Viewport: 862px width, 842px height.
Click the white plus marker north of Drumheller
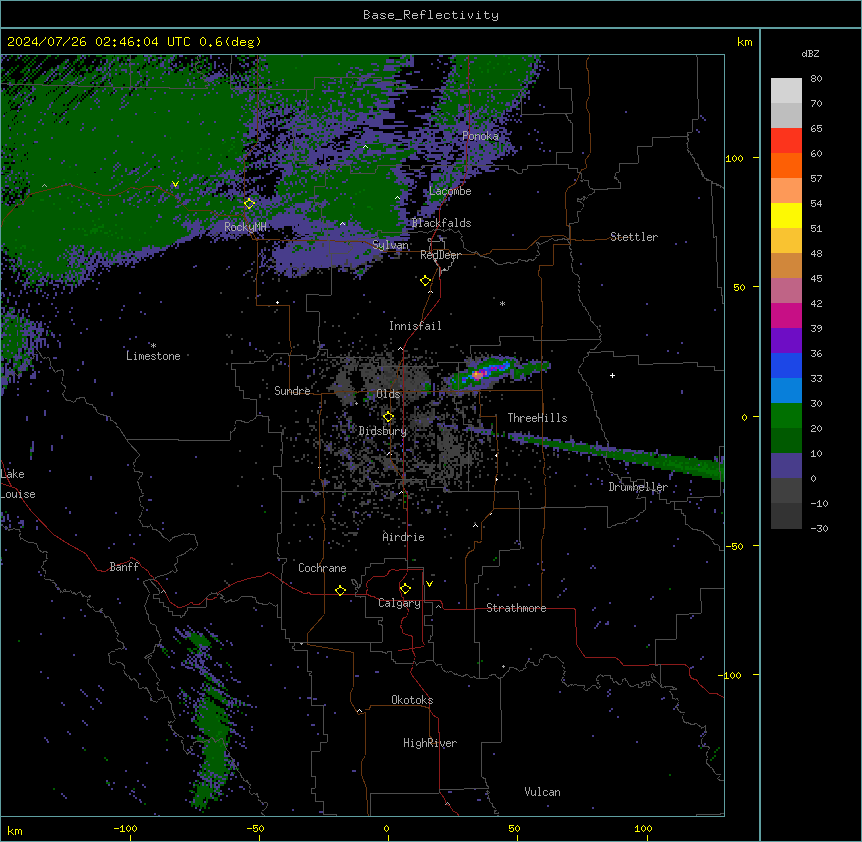pos(612,375)
